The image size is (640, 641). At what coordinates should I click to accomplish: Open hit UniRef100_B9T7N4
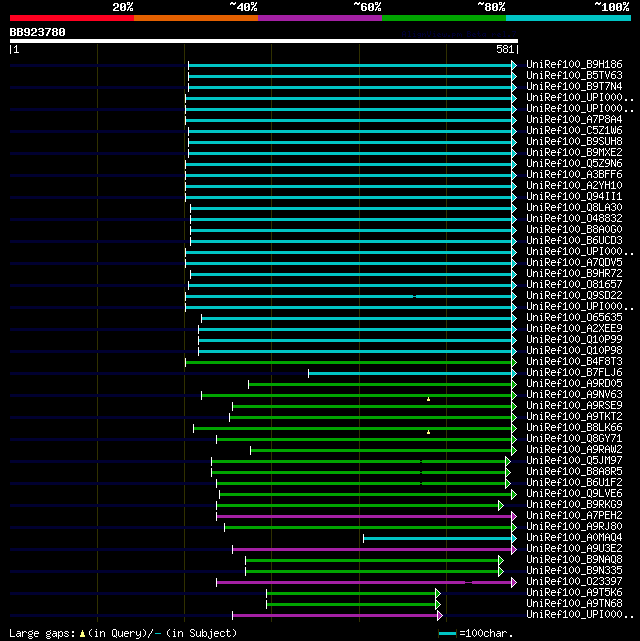point(574,87)
